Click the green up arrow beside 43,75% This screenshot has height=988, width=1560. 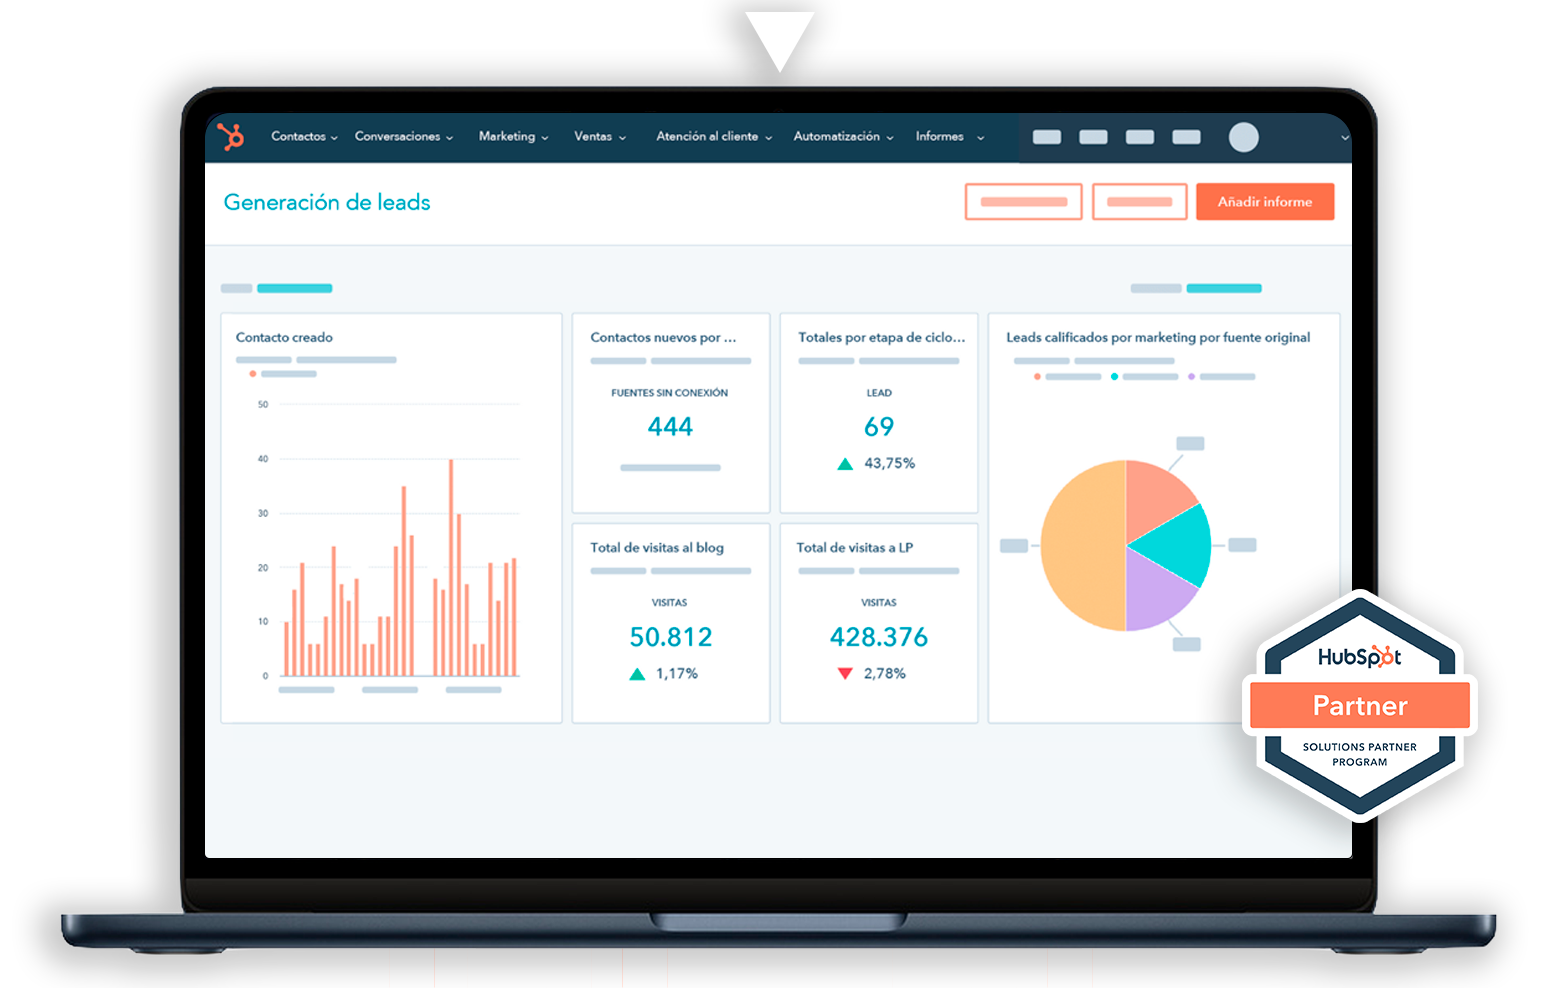[x=845, y=464]
